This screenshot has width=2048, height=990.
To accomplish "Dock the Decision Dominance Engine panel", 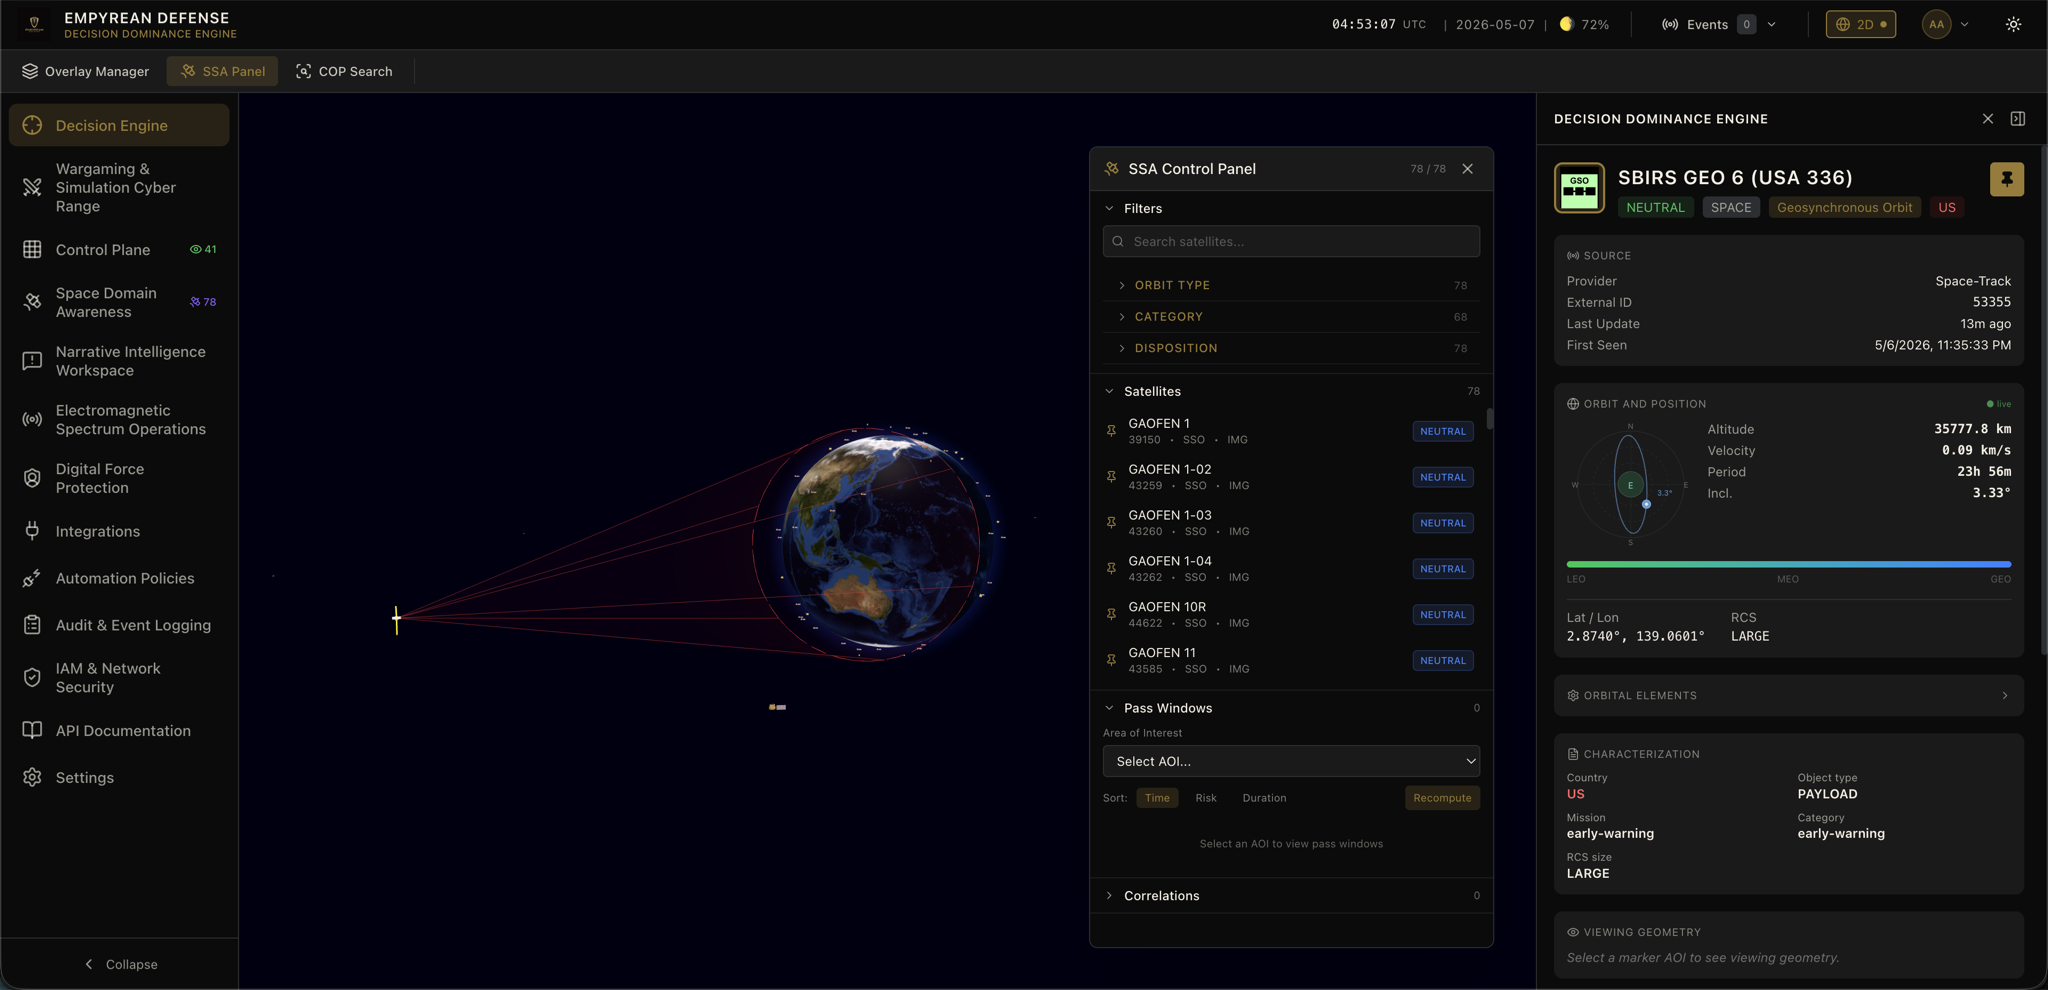I will [x=2018, y=118].
